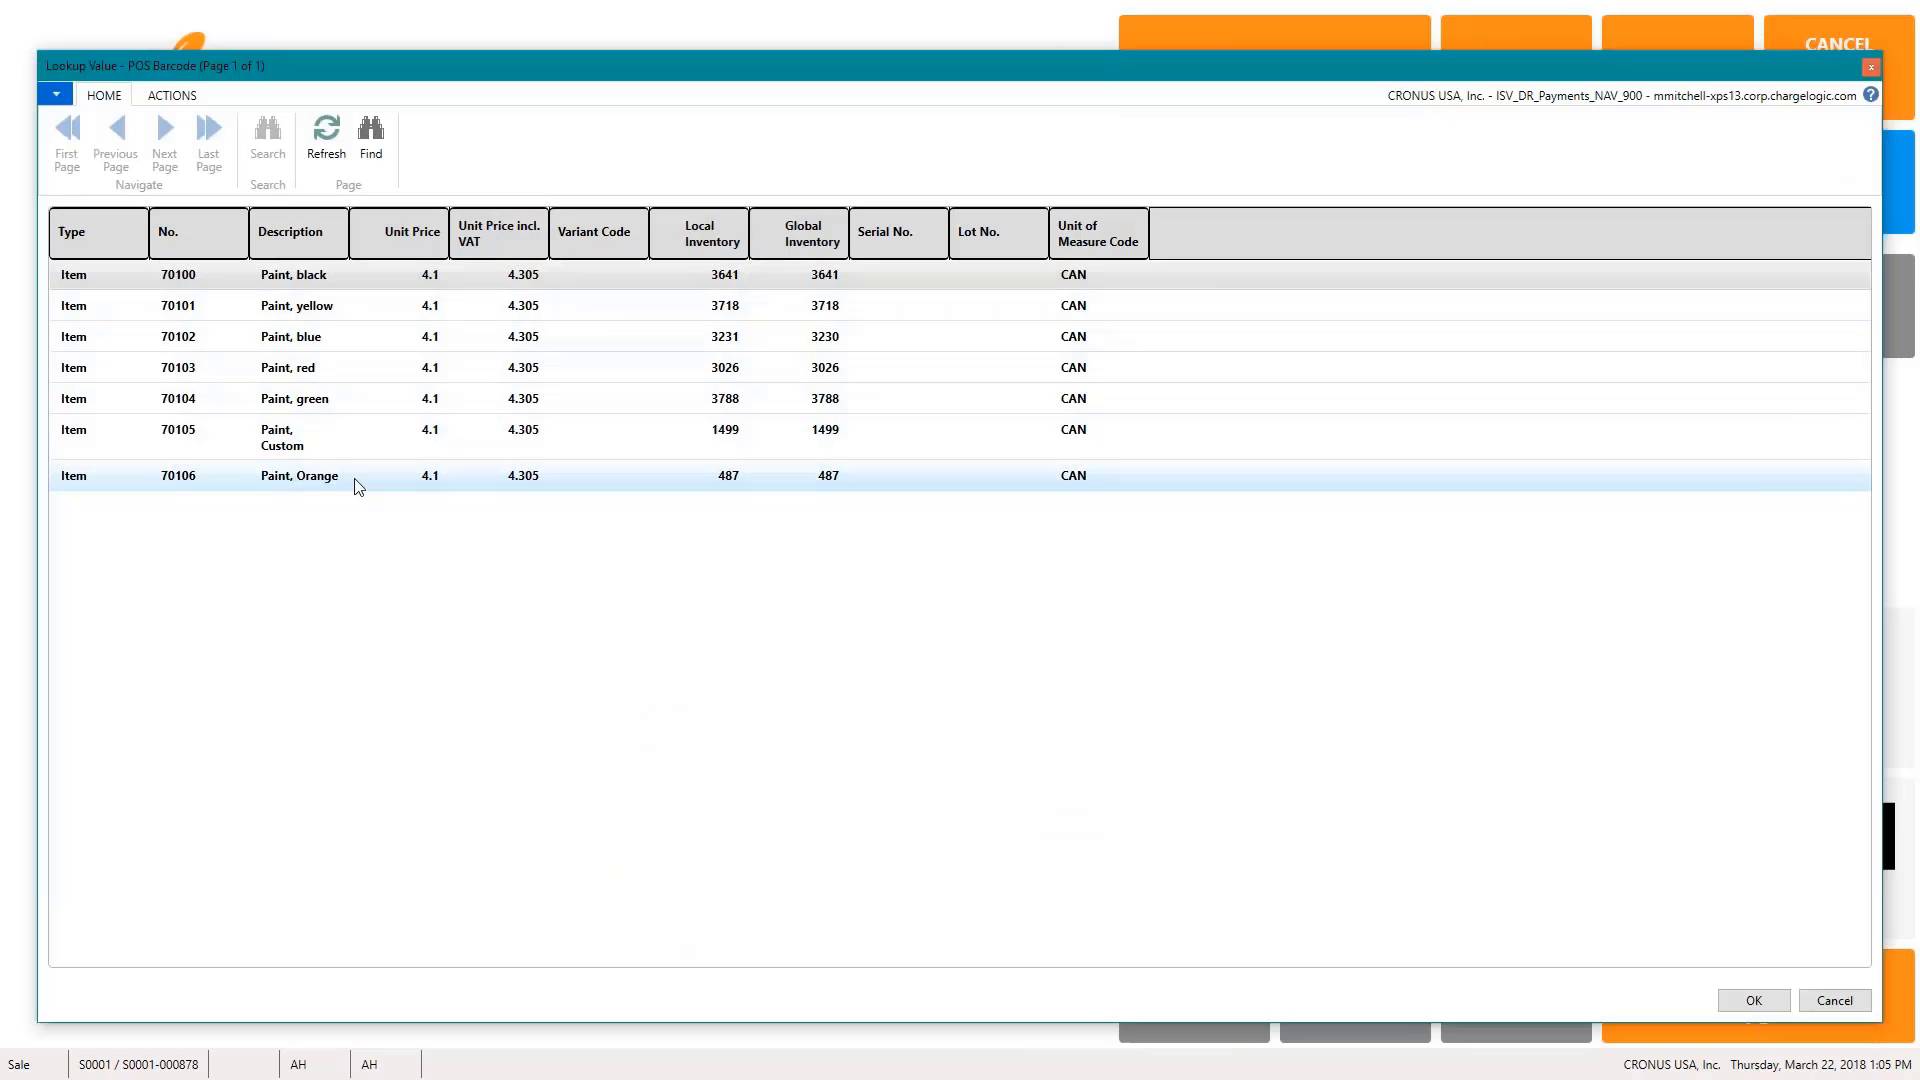Click the orange CANCEL button at top right
This screenshot has height=1080, width=1920.
click(1838, 43)
